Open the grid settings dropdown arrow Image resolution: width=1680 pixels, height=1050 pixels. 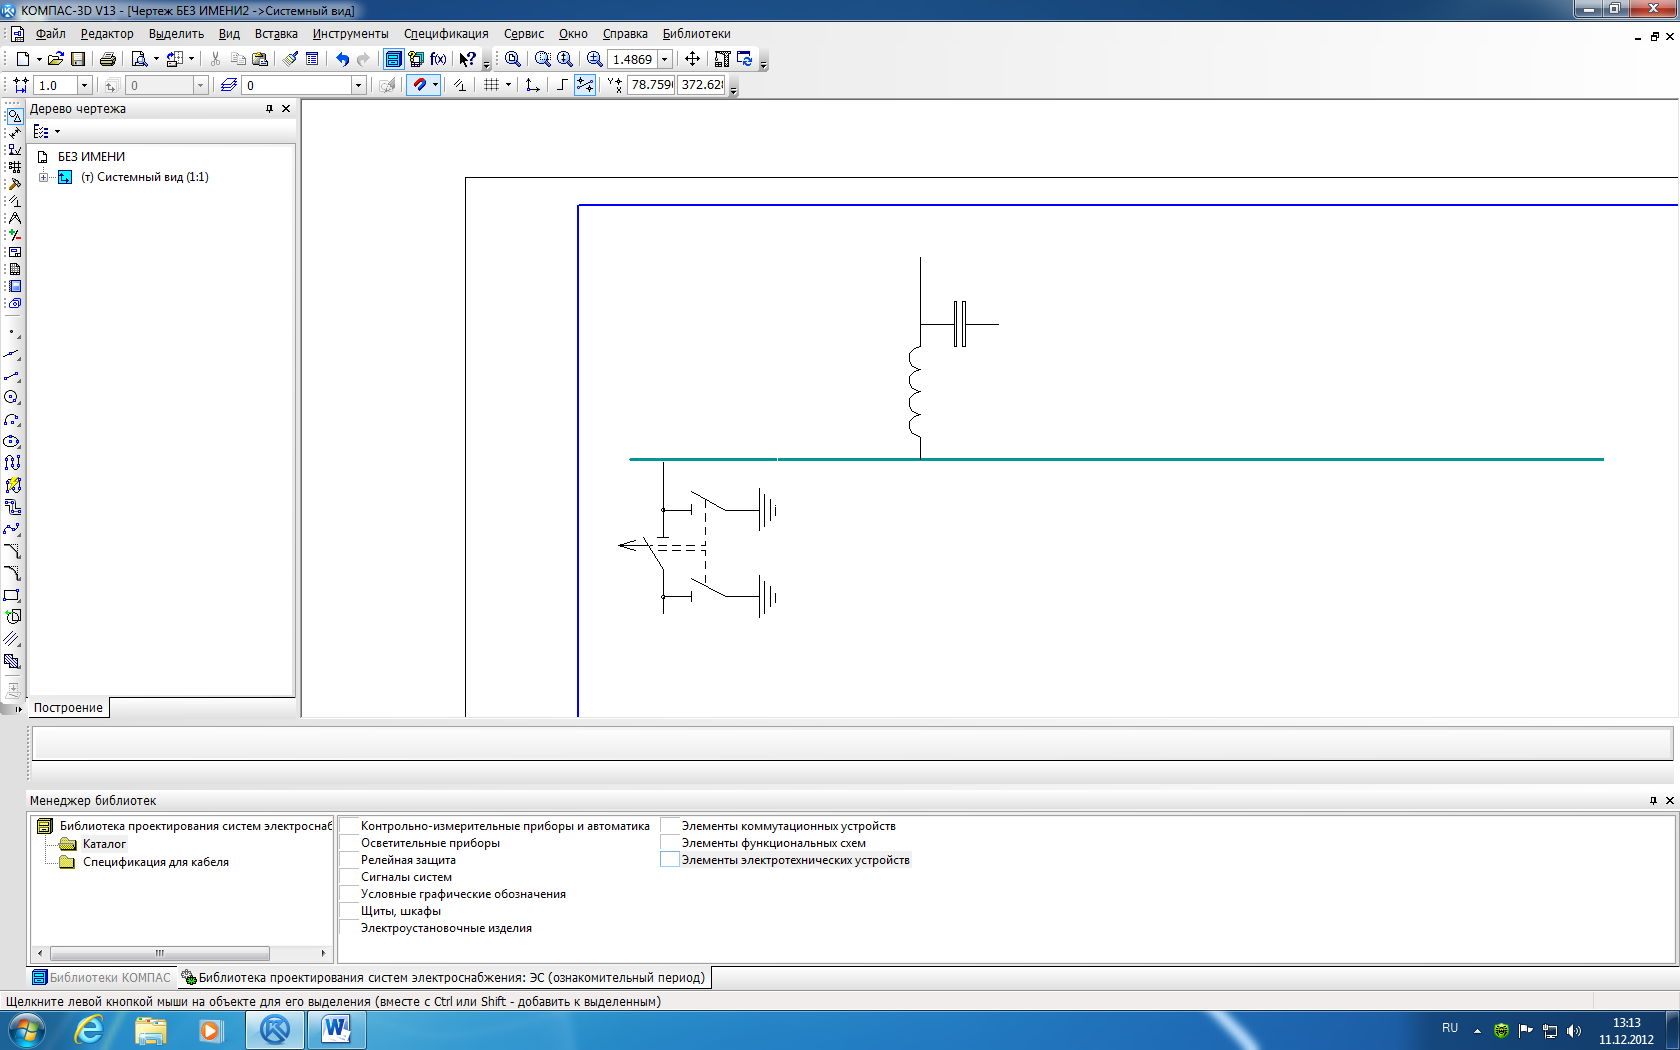point(508,85)
